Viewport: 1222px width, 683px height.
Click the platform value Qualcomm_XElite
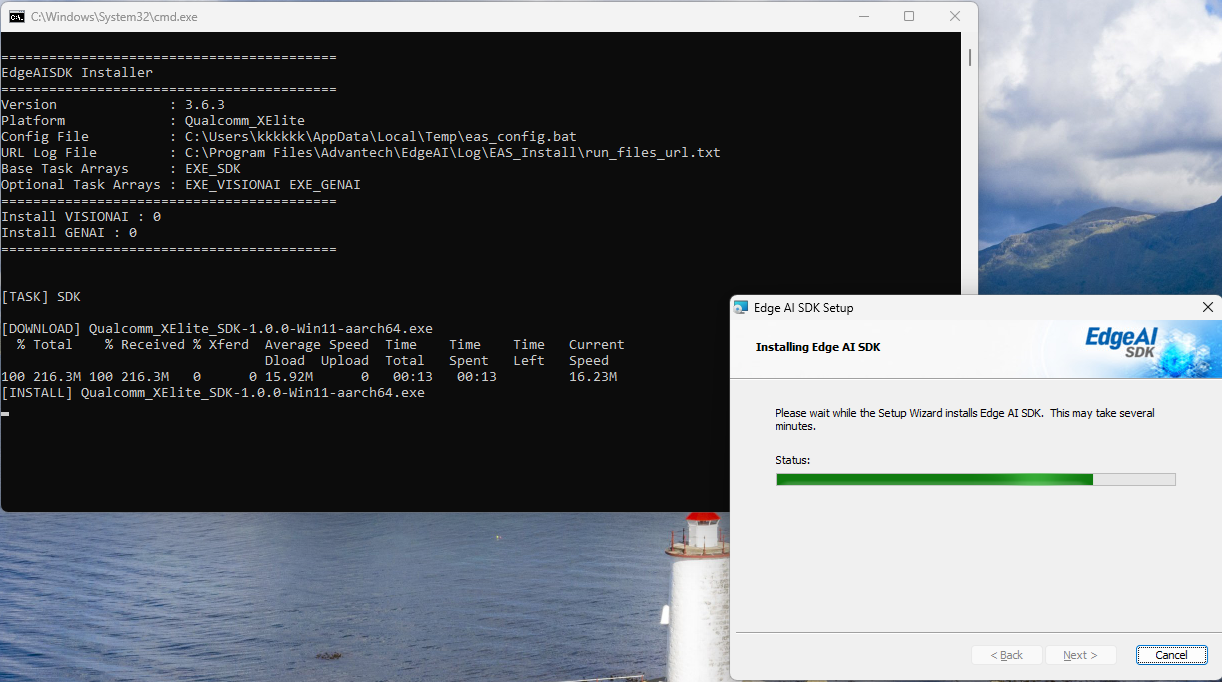tap(245, 120)
